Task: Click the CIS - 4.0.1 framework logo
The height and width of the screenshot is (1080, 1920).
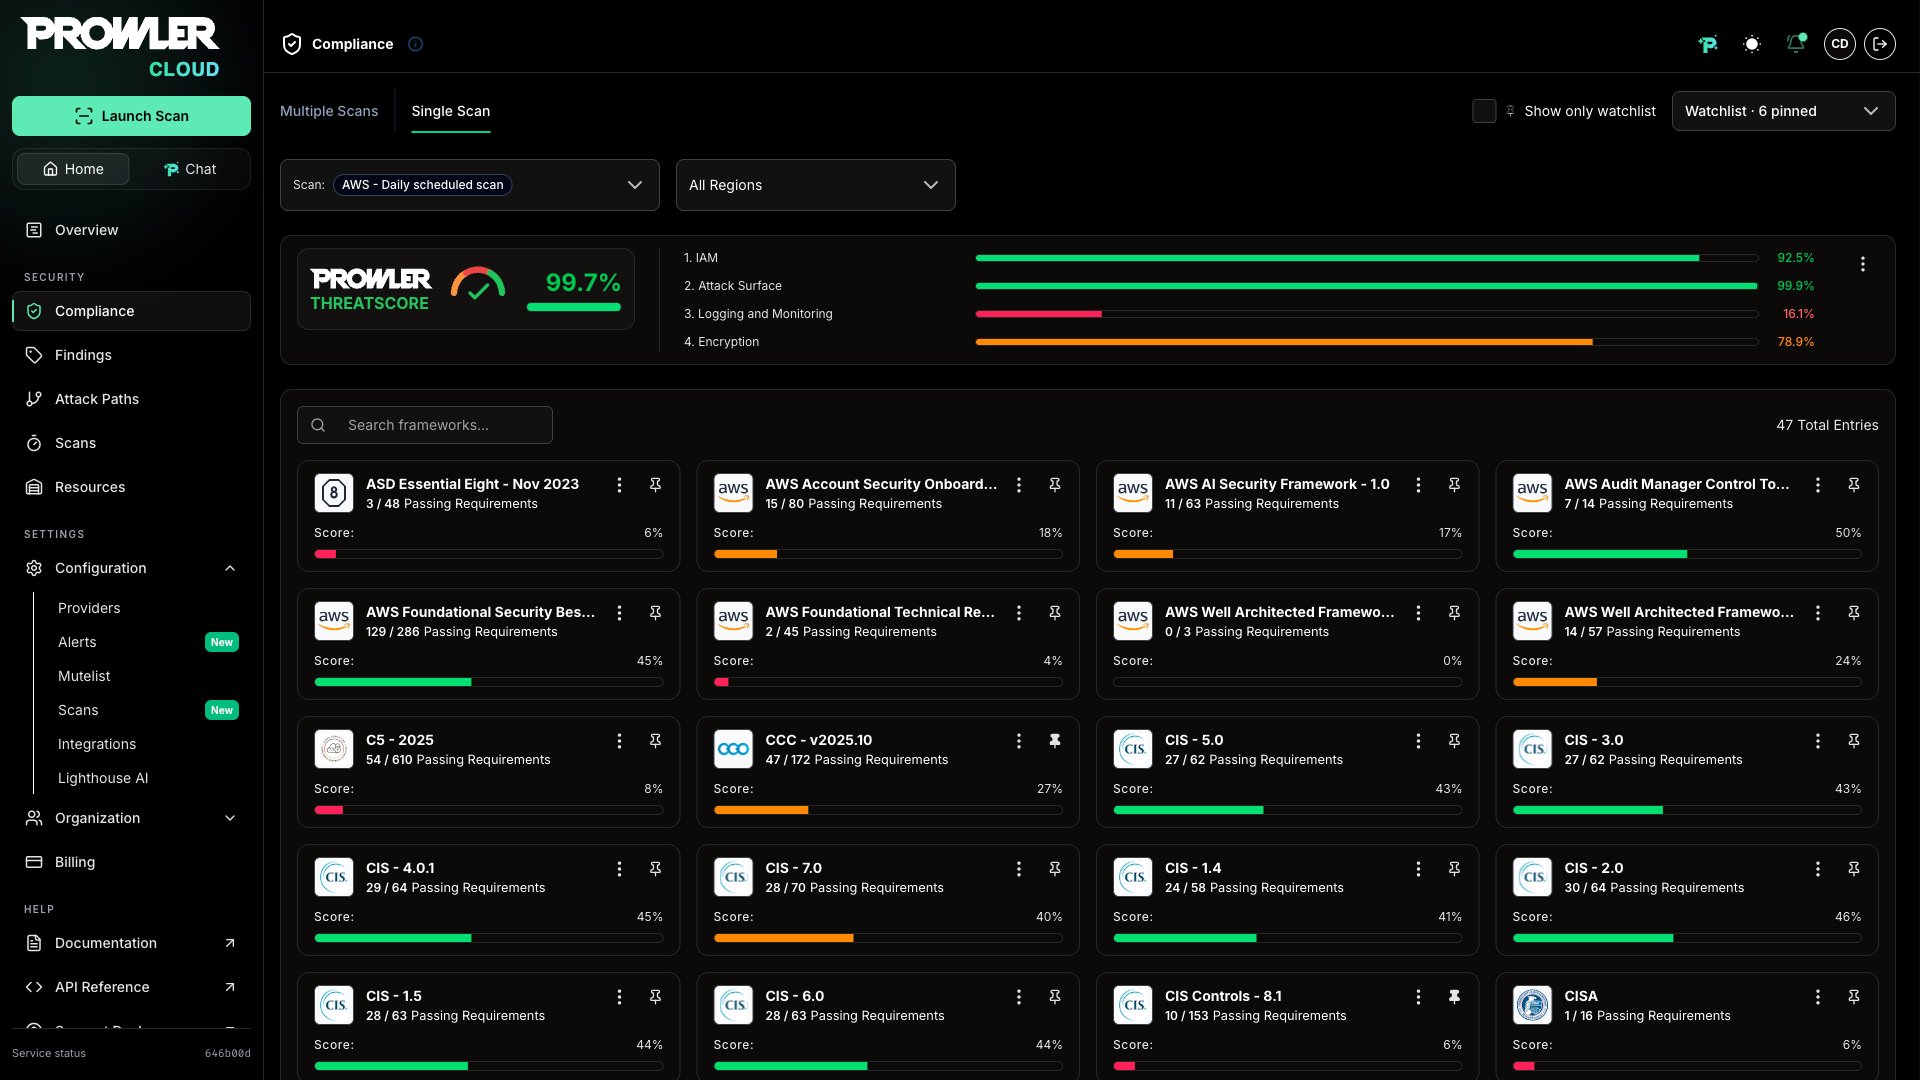Action: 334,877
